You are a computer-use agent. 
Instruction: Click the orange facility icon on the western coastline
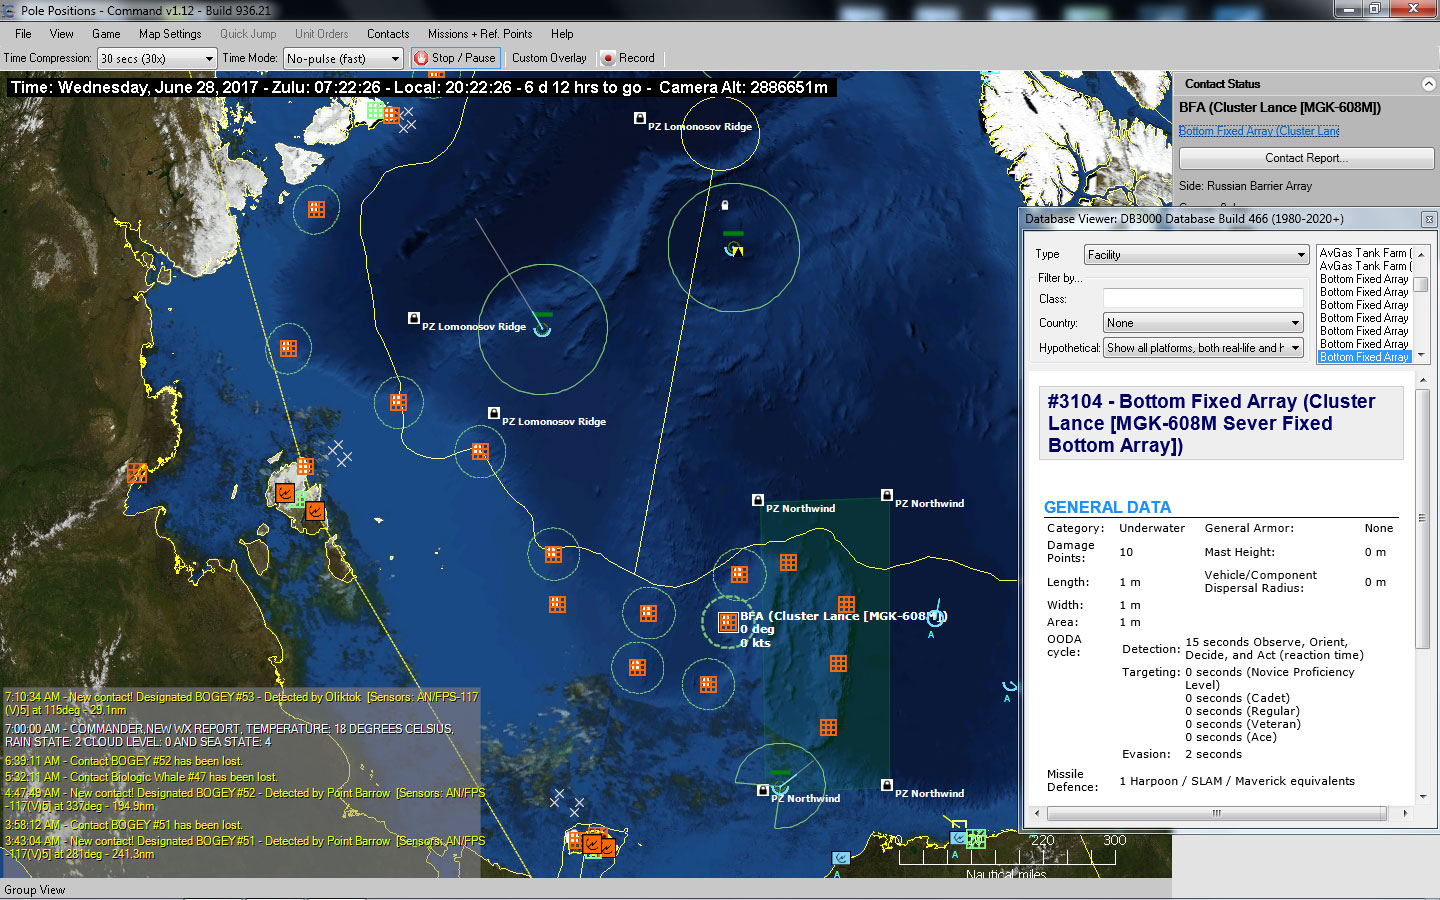[136, 473]
